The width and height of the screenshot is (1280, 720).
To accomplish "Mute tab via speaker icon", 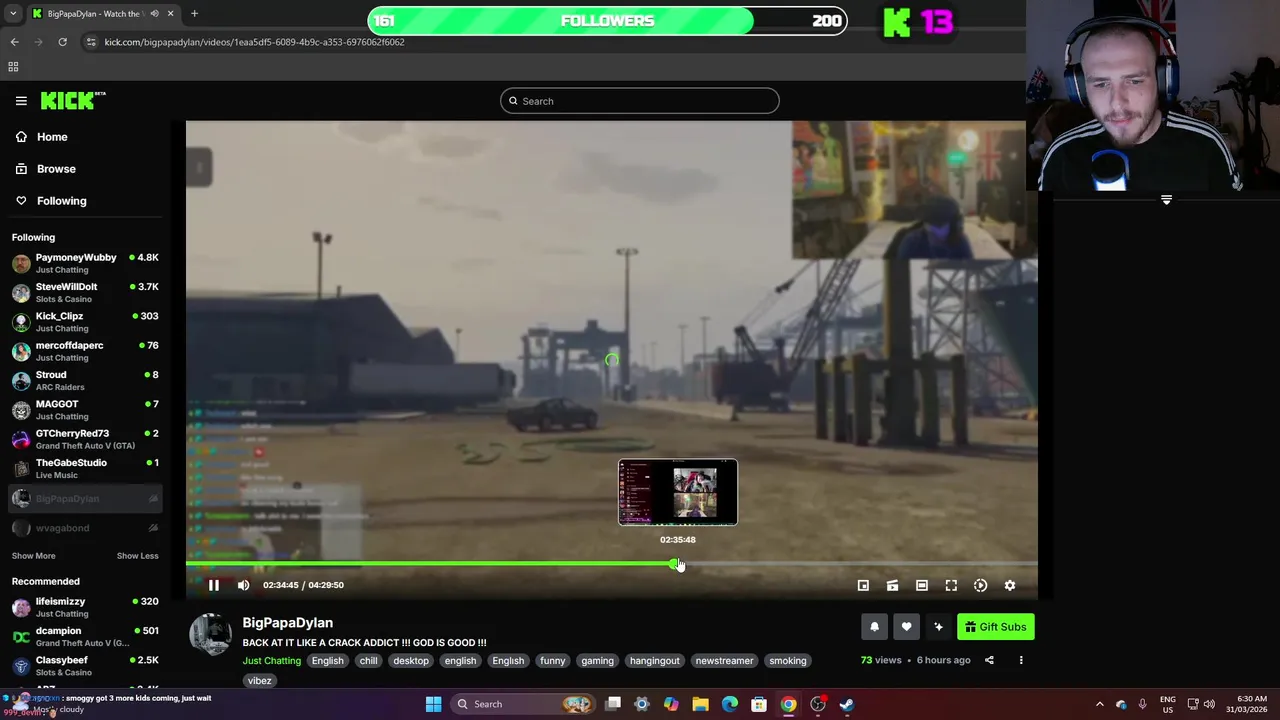I will pos(154,14).
